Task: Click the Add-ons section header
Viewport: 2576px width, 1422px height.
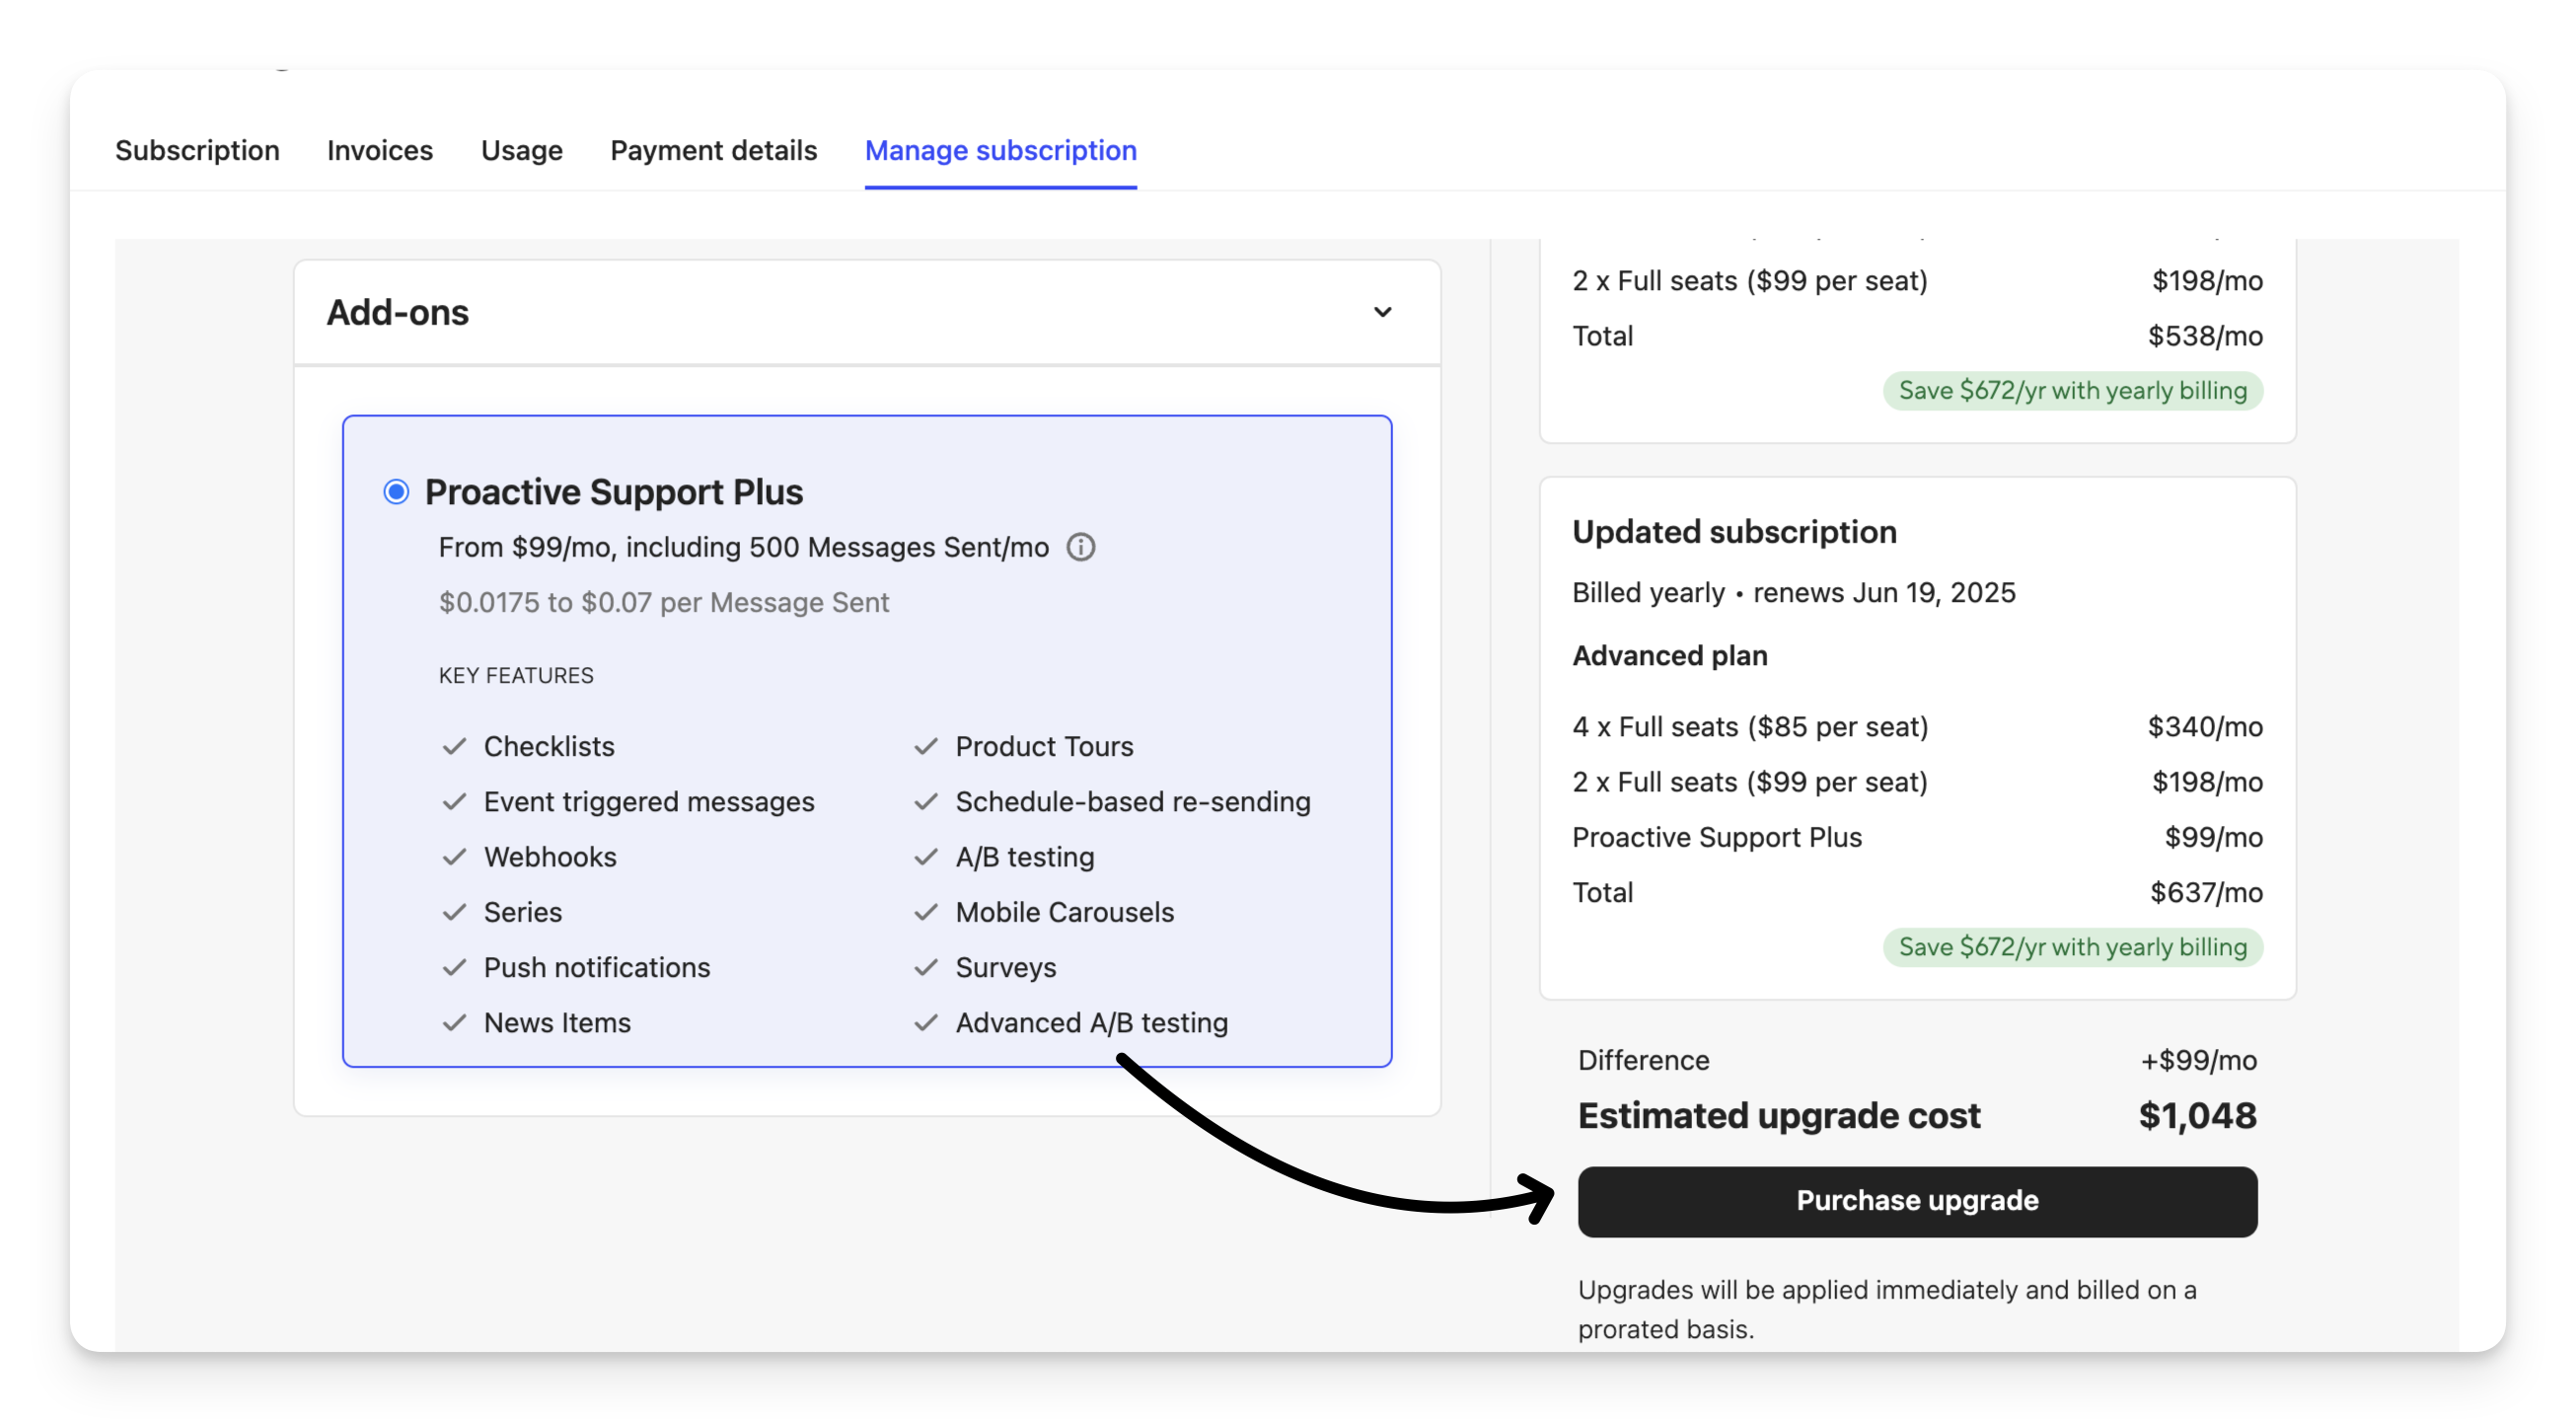Action: 398,312
